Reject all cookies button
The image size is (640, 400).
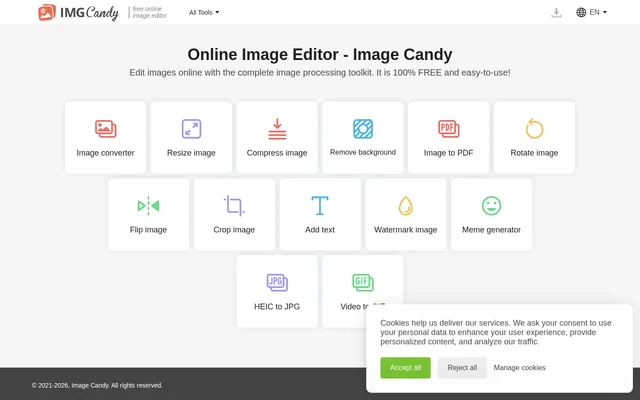click(x=462, y=368)
